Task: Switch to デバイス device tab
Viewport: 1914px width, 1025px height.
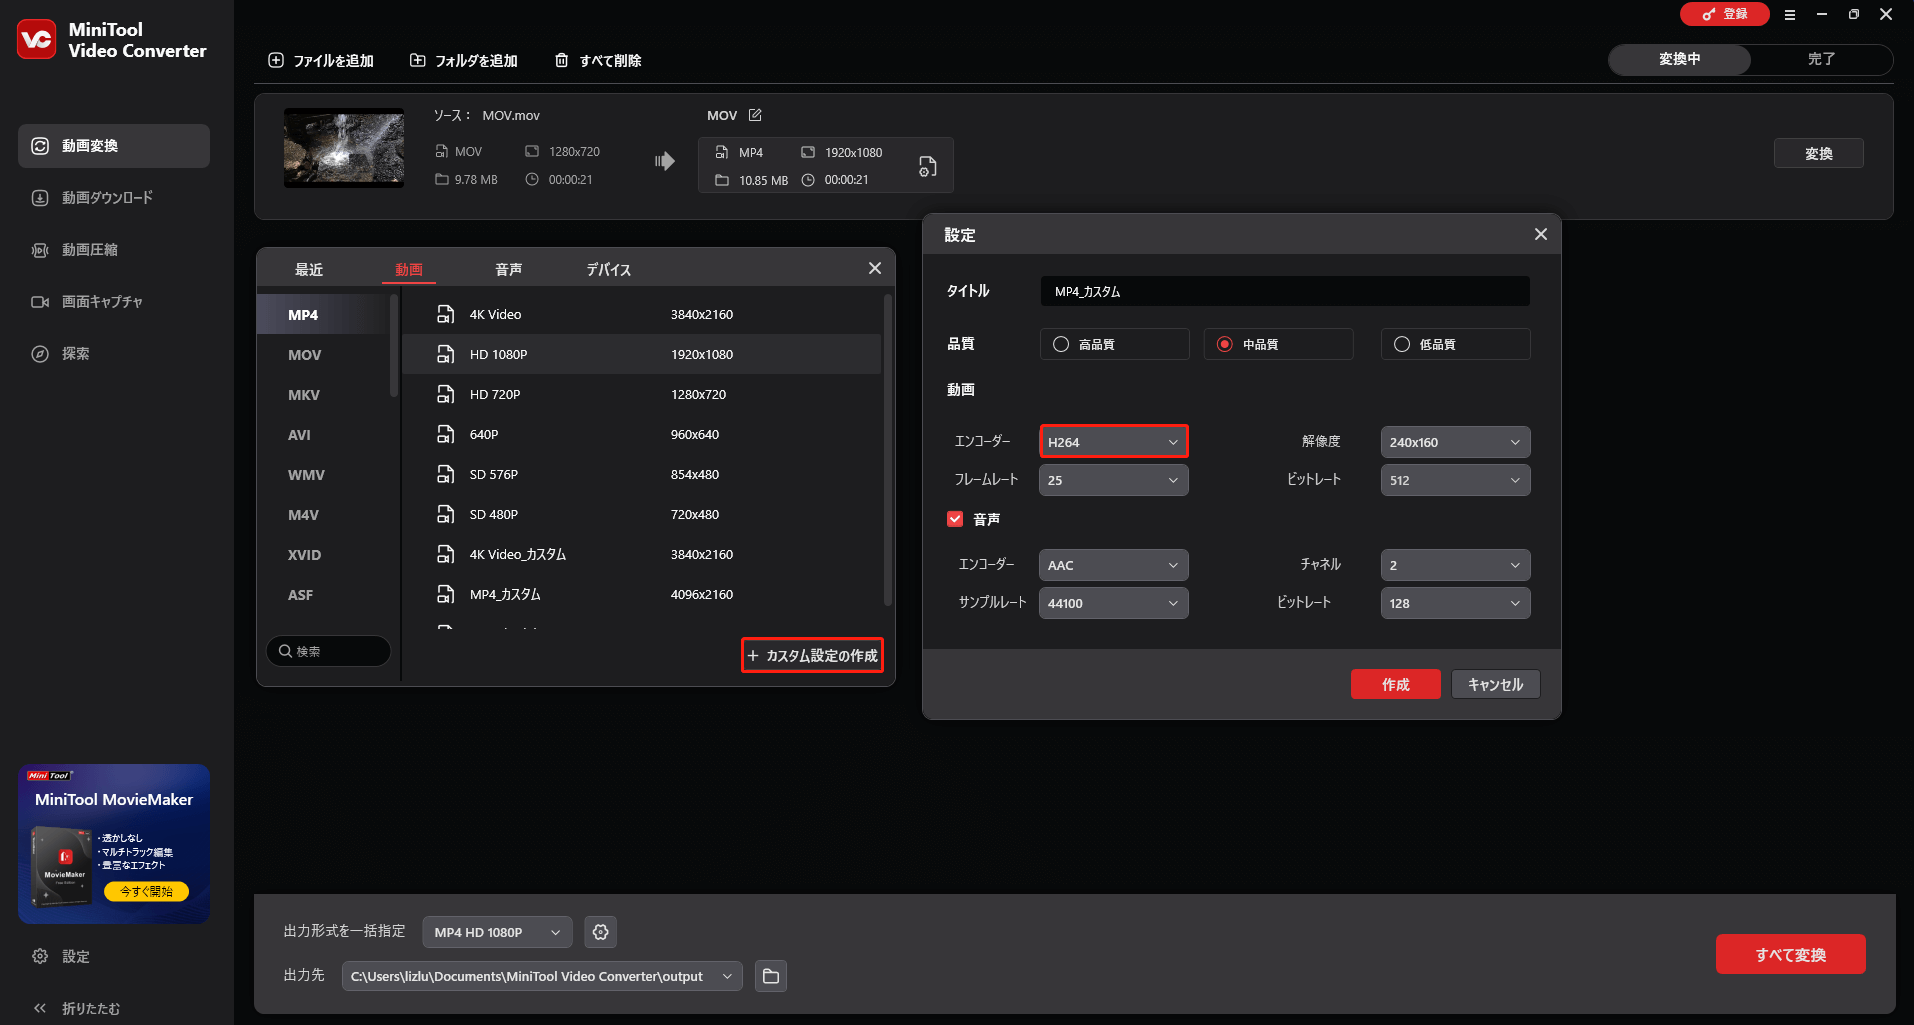Action: point(608,269)
